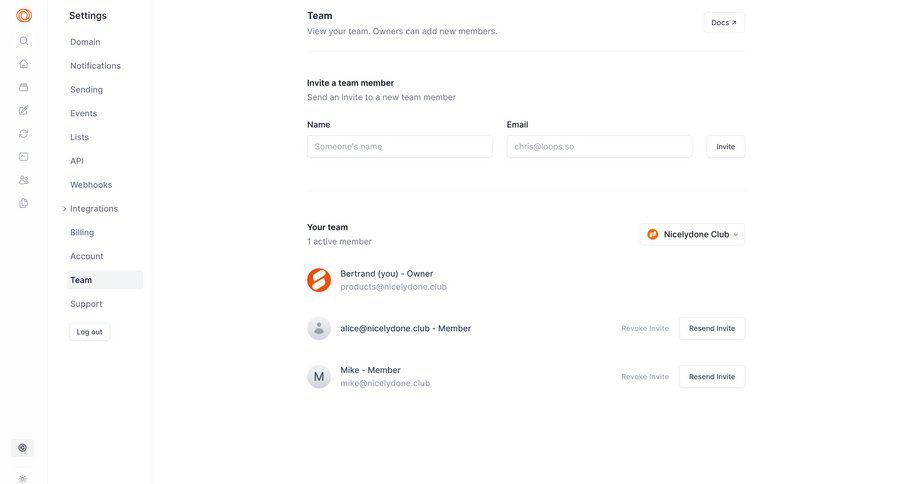Image resolution: width=900 pixels, height=484 pixels.
Task: Log out using the Log out button
Action: (90, 332)
